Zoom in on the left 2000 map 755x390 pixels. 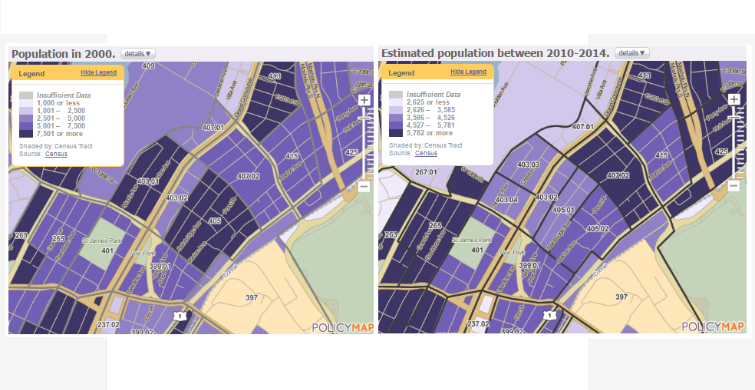[x=364, y=100]
